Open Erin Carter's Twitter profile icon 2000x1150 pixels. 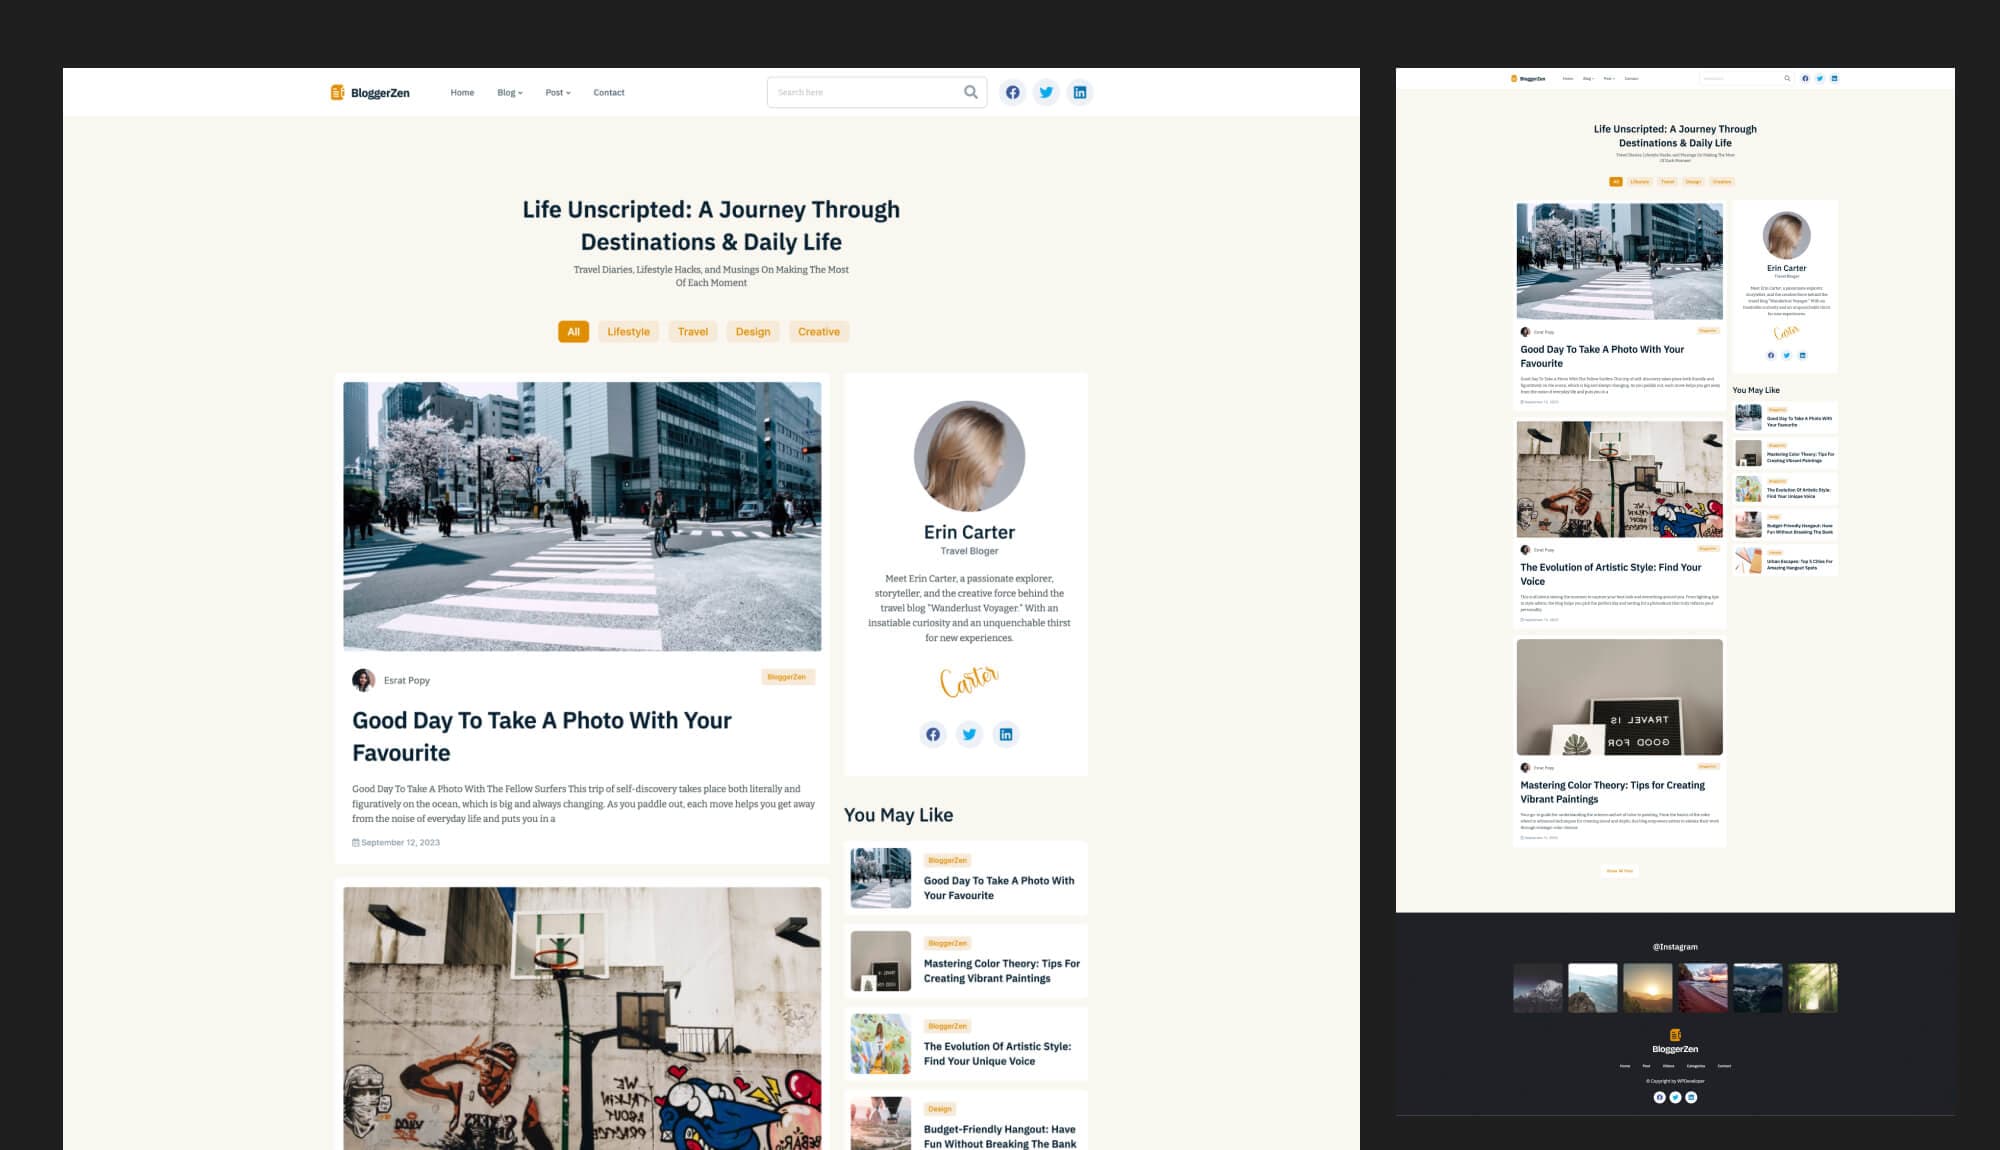pos(969,734)
